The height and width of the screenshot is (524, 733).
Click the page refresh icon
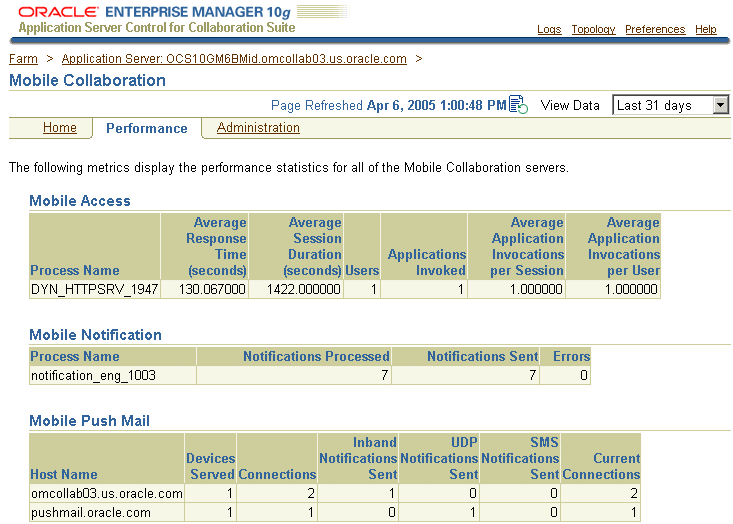[x=518, y=105]
